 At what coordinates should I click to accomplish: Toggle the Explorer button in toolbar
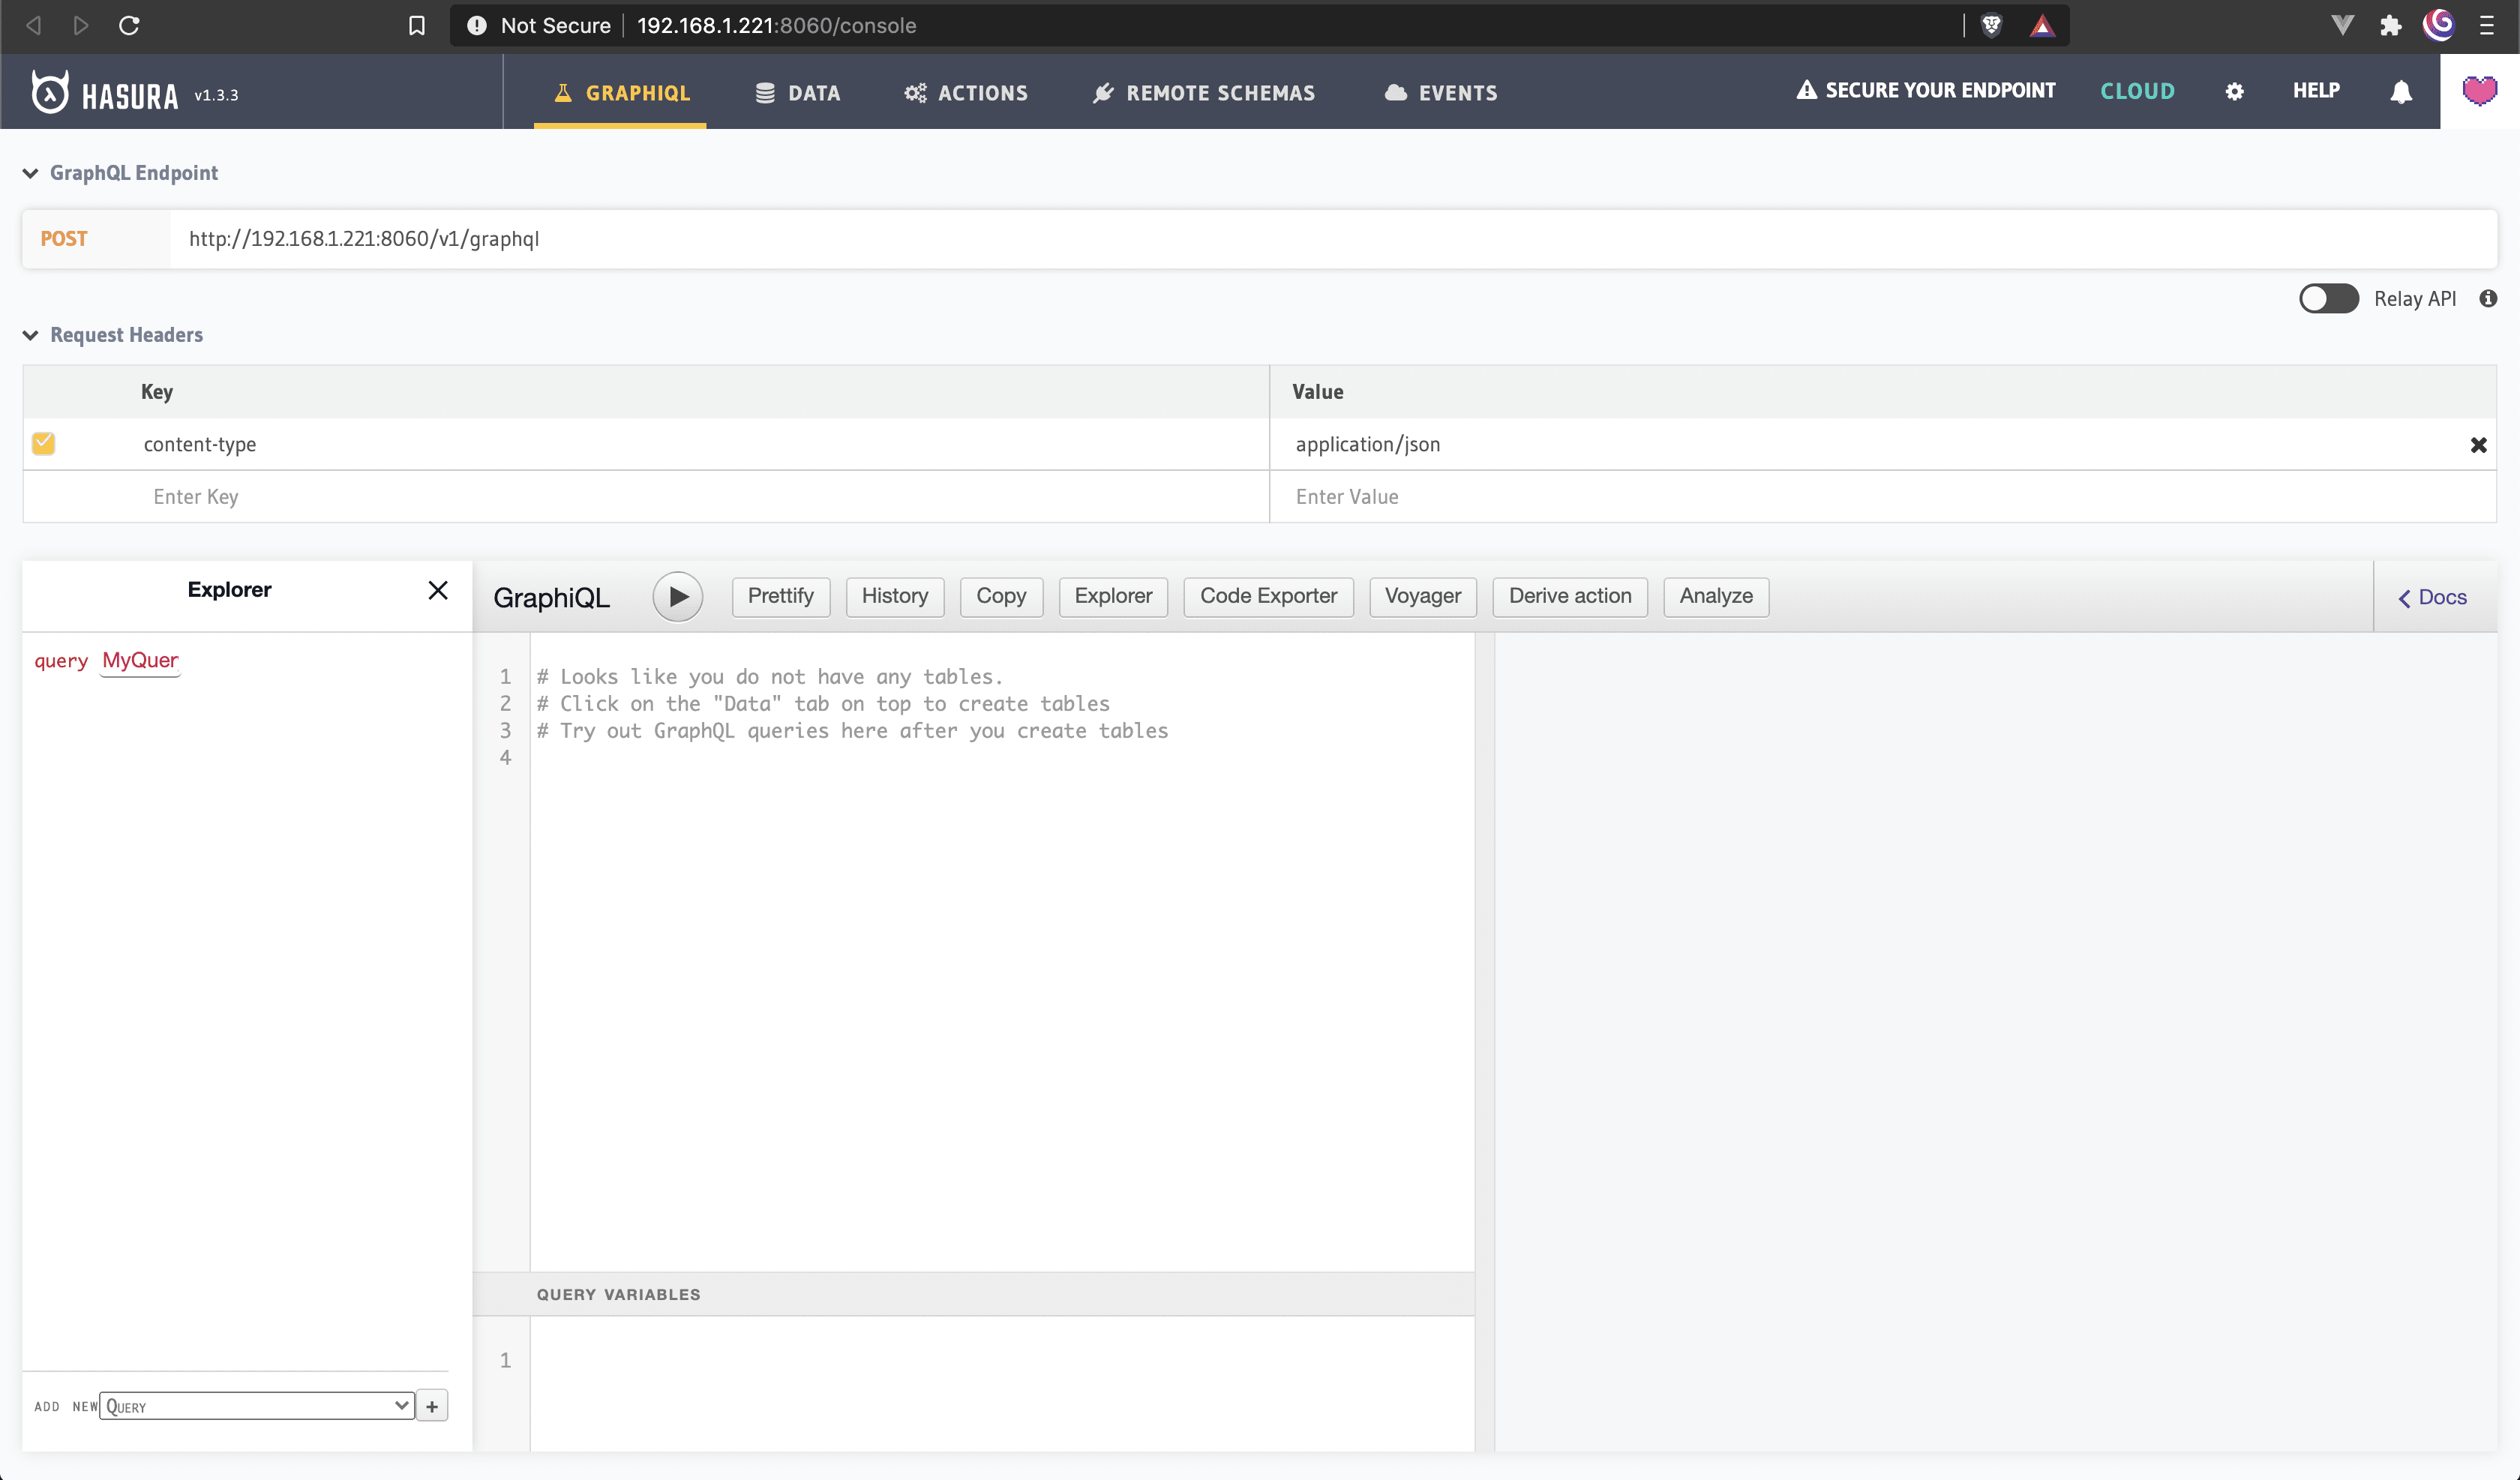pos(1113,597)
